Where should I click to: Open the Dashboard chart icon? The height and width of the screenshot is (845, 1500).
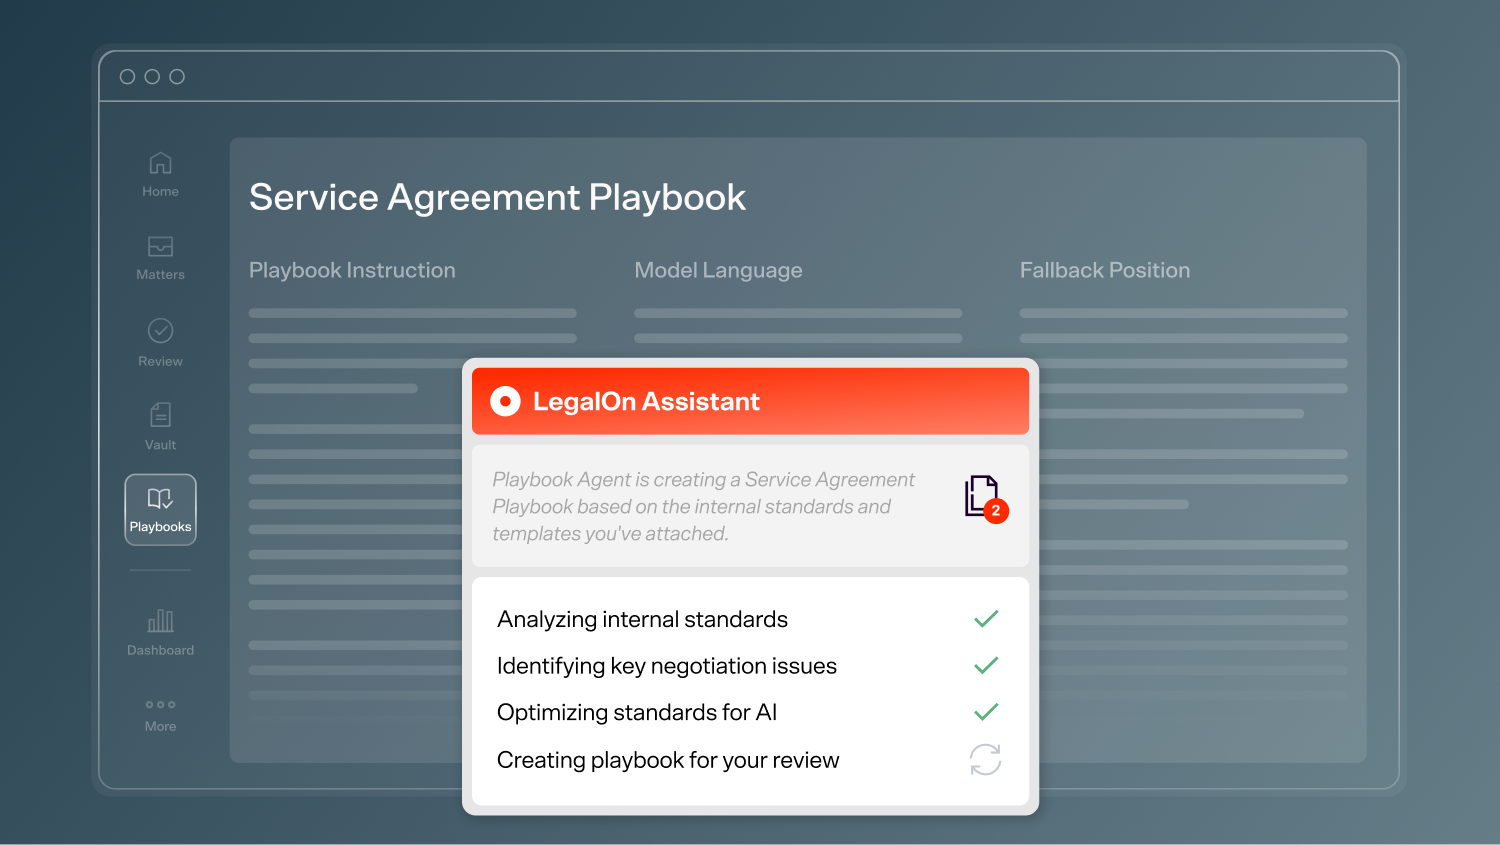(x=160, y=621)
